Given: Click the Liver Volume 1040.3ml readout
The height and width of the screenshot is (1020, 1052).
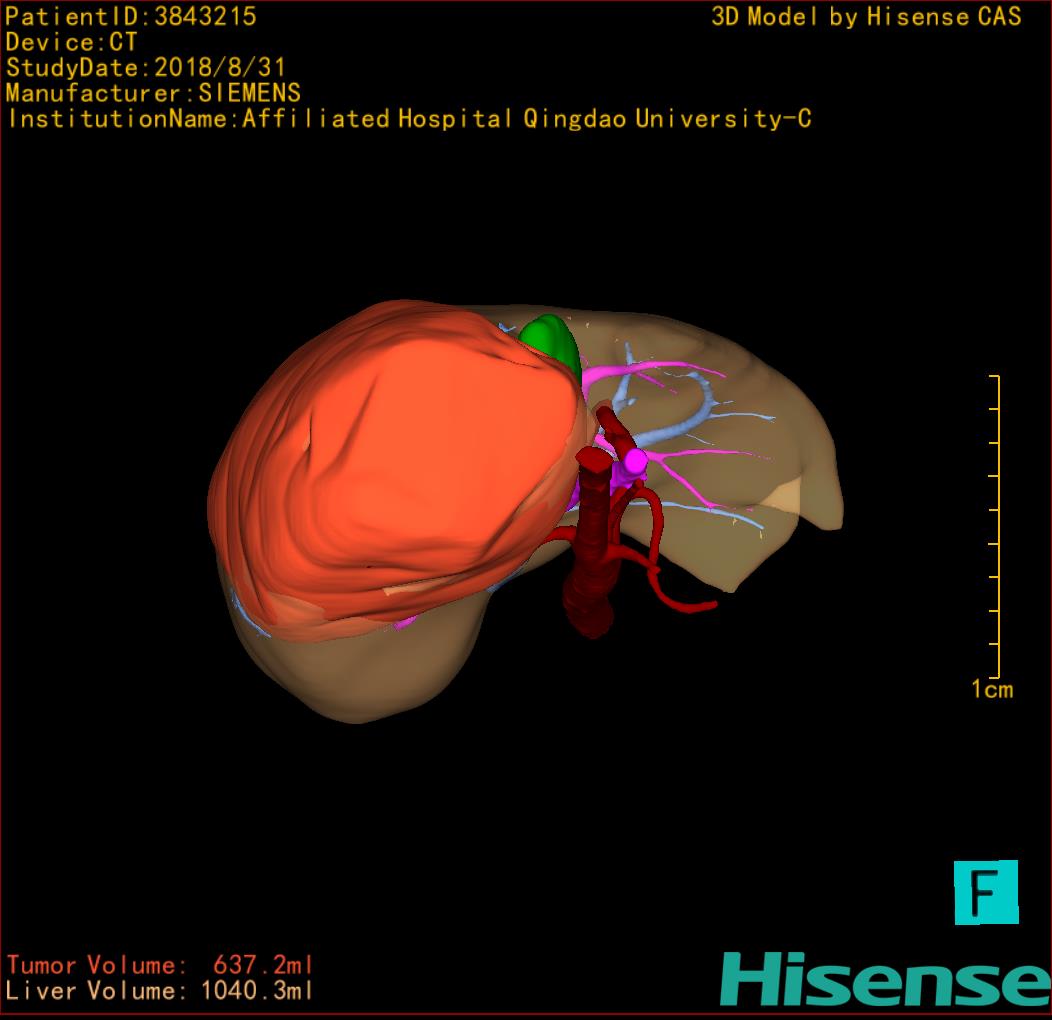Looking at the screenshot, I should pyautogui.click(x=160, y=991).
